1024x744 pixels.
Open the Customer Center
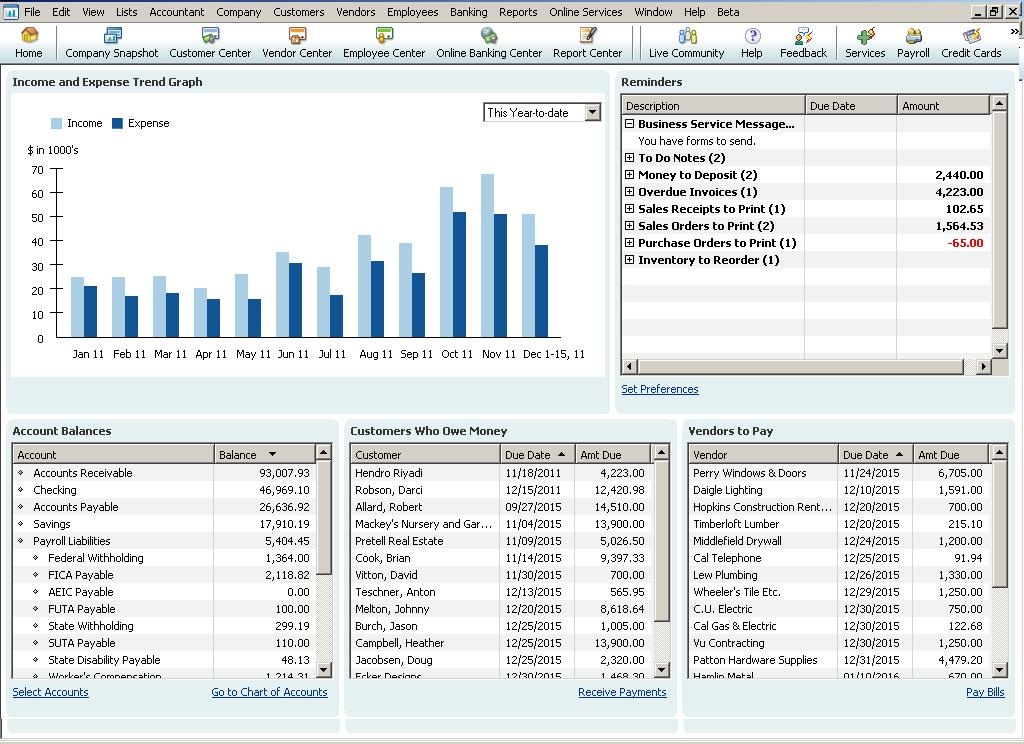coord(209,43)
